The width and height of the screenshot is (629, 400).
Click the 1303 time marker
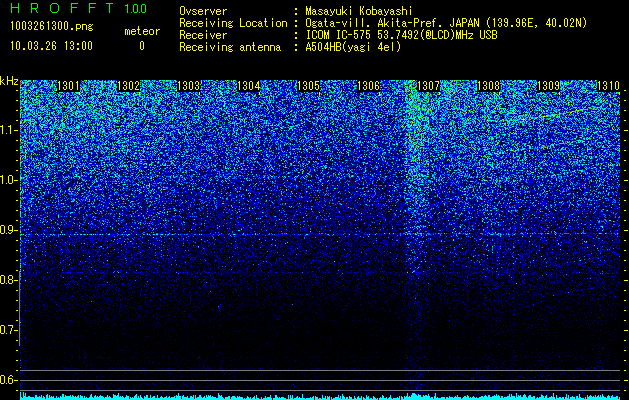[188, 86]
